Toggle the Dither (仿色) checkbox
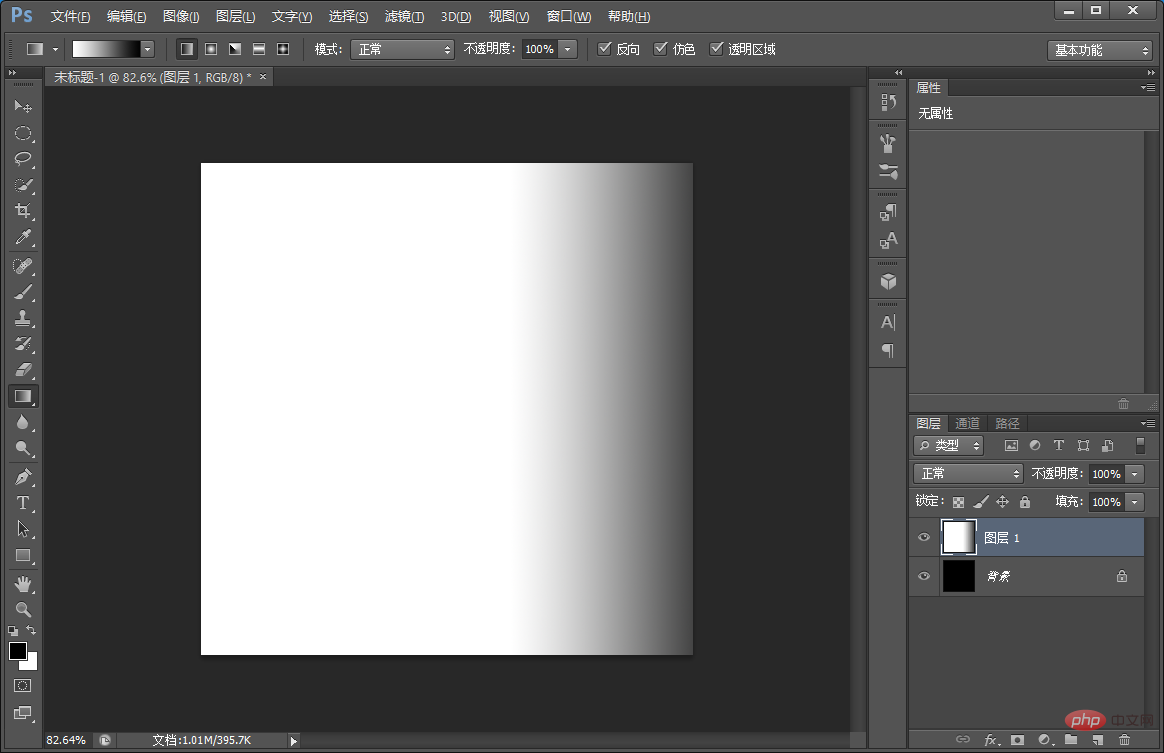 [660, 49]
